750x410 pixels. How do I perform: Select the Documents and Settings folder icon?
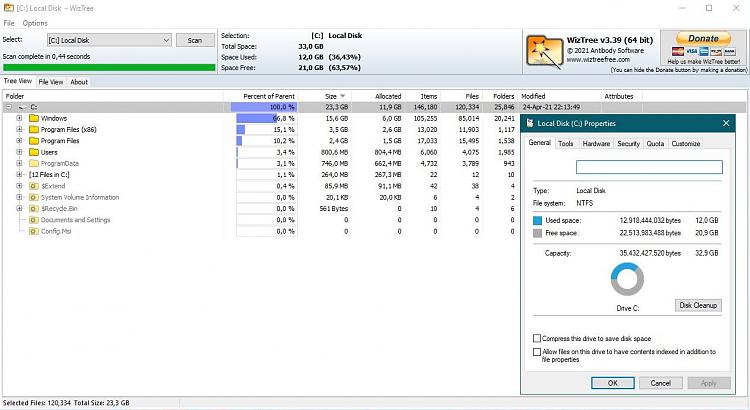tap(33, 220)
